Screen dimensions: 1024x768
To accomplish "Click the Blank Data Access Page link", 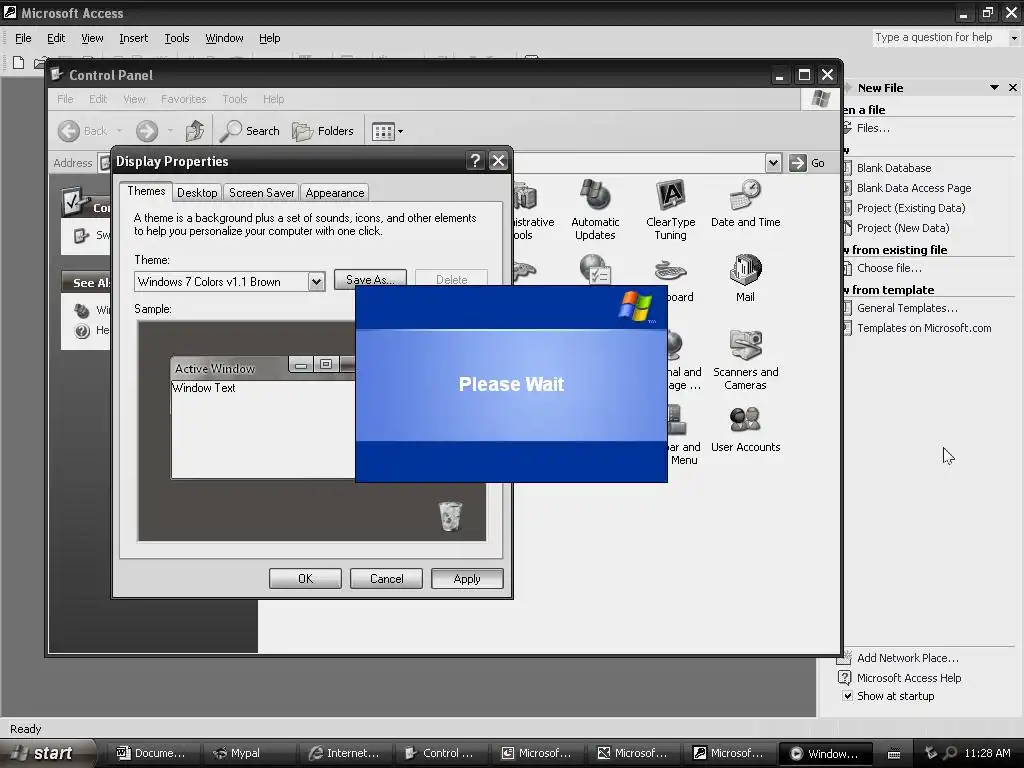I will [x=914, y=188].
